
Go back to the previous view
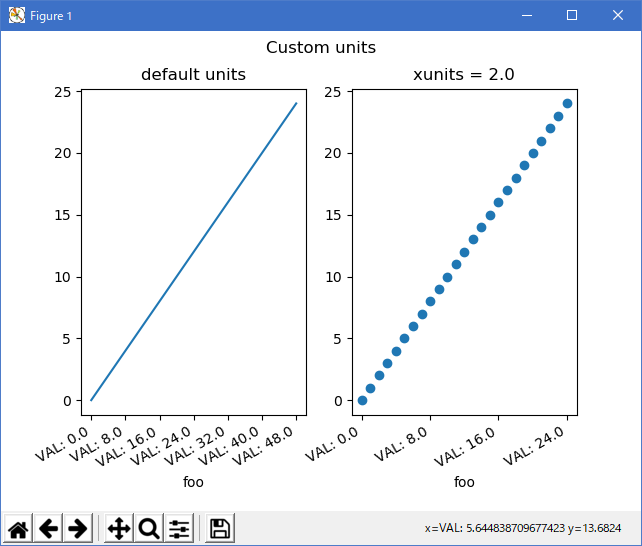(49, 529)
